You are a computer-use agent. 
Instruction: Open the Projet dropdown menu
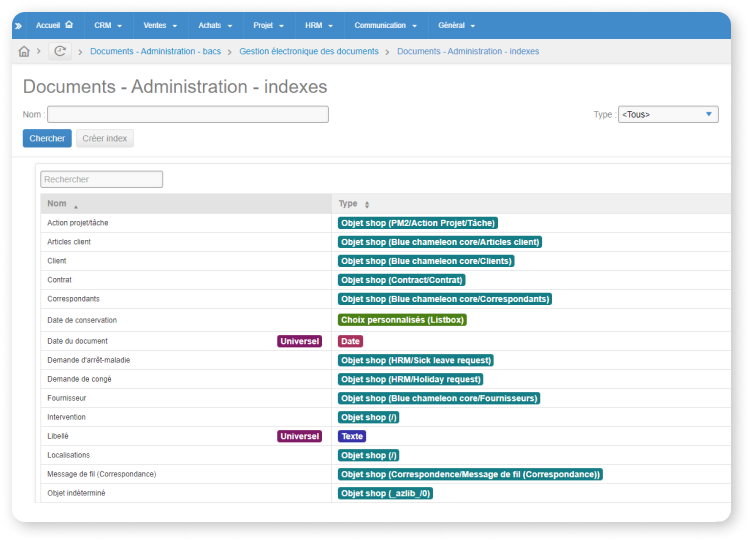269,25
